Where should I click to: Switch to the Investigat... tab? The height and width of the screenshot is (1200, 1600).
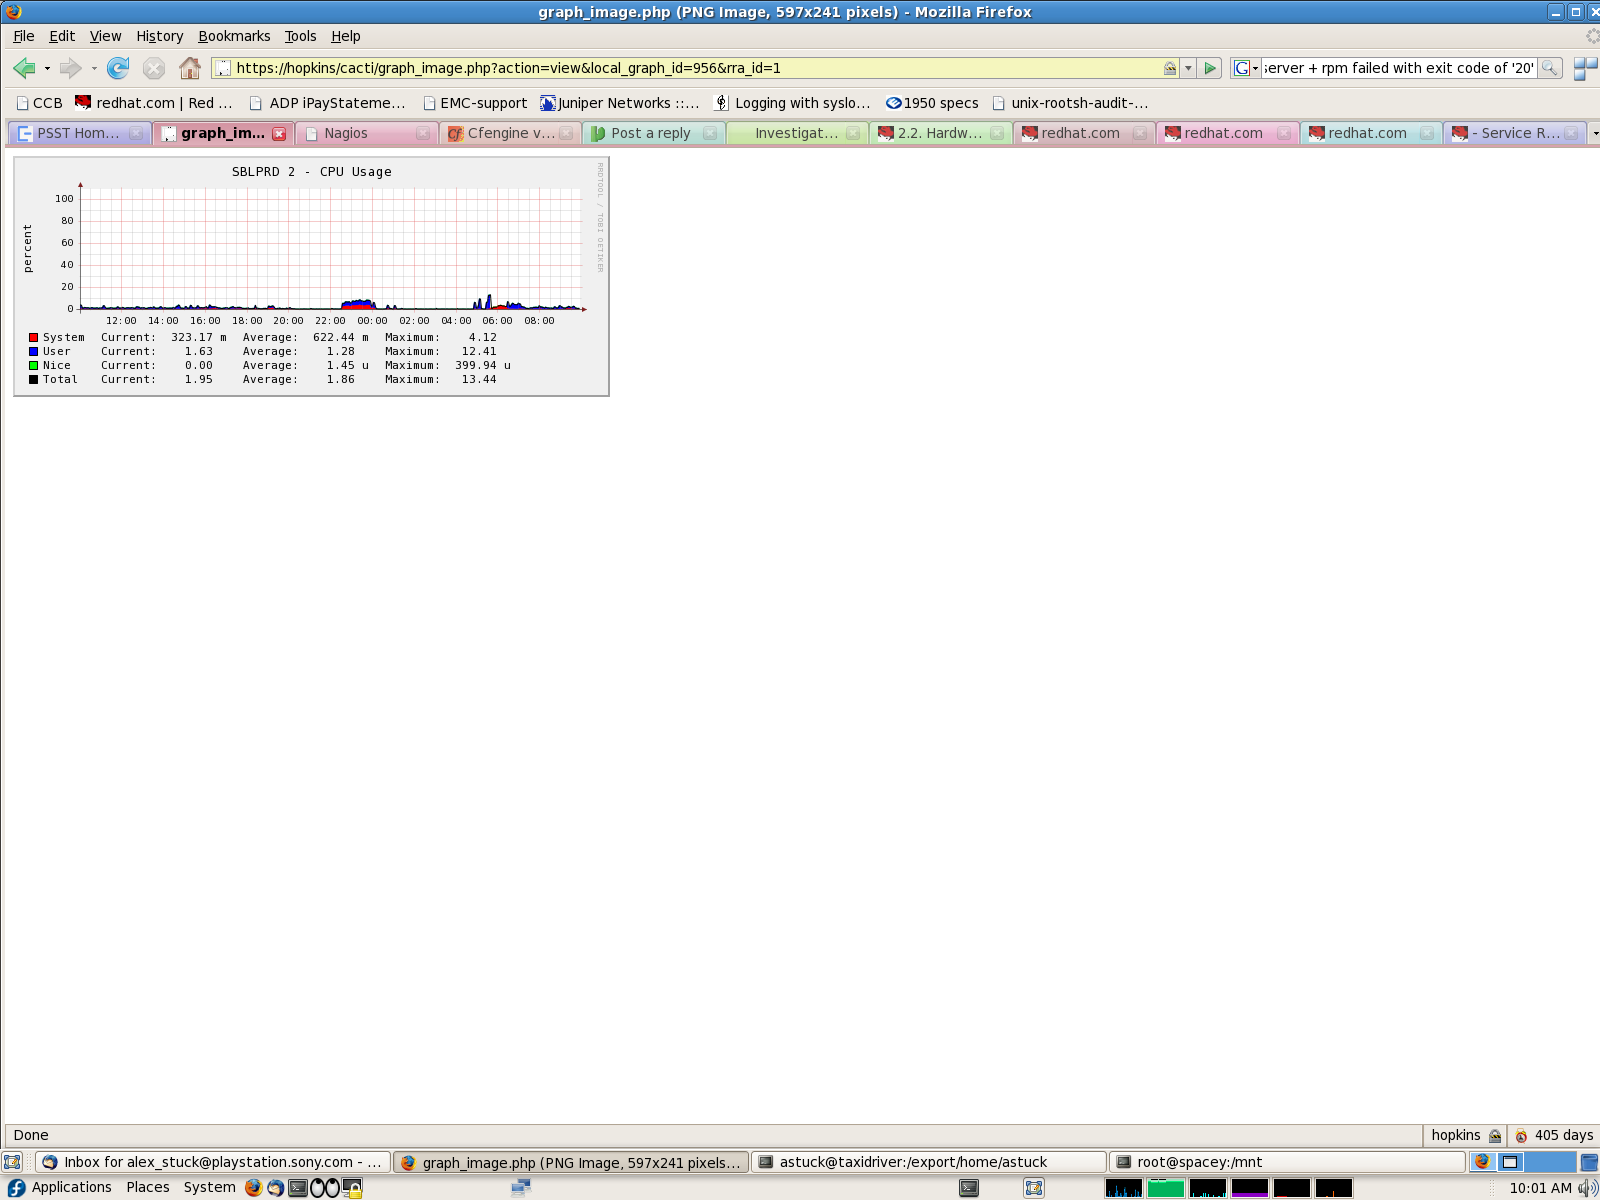[x=796, y=133]
